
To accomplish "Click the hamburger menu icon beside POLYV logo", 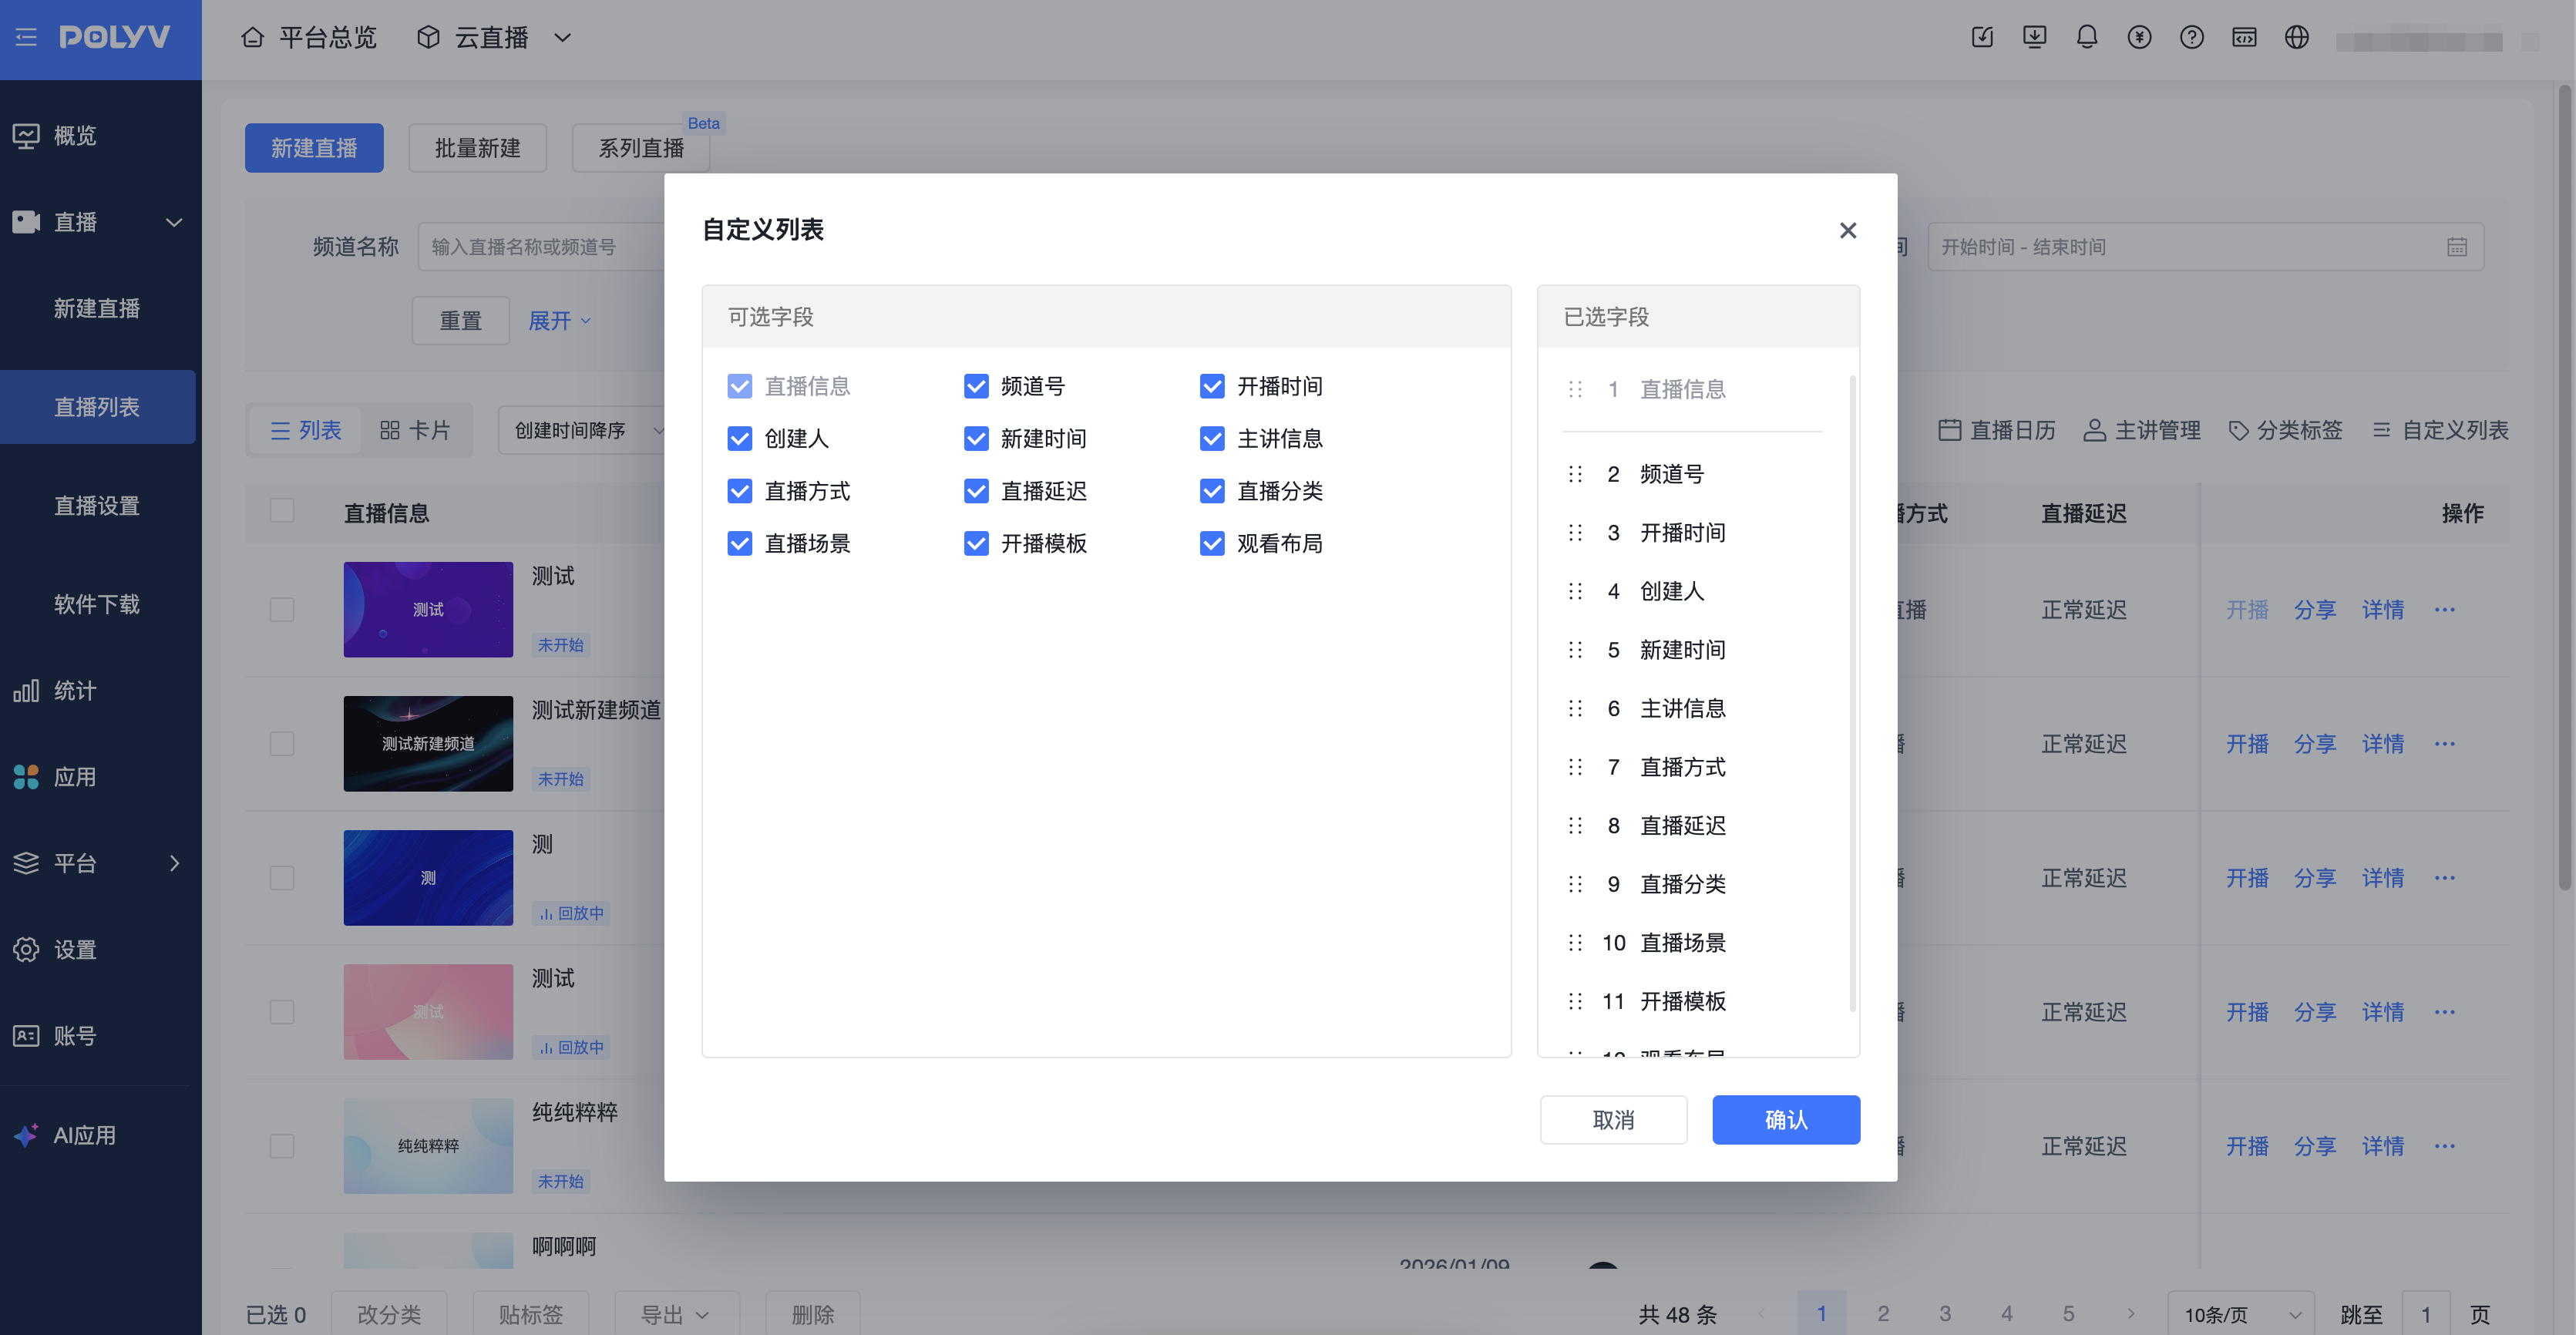I will (x=26, y=38).
